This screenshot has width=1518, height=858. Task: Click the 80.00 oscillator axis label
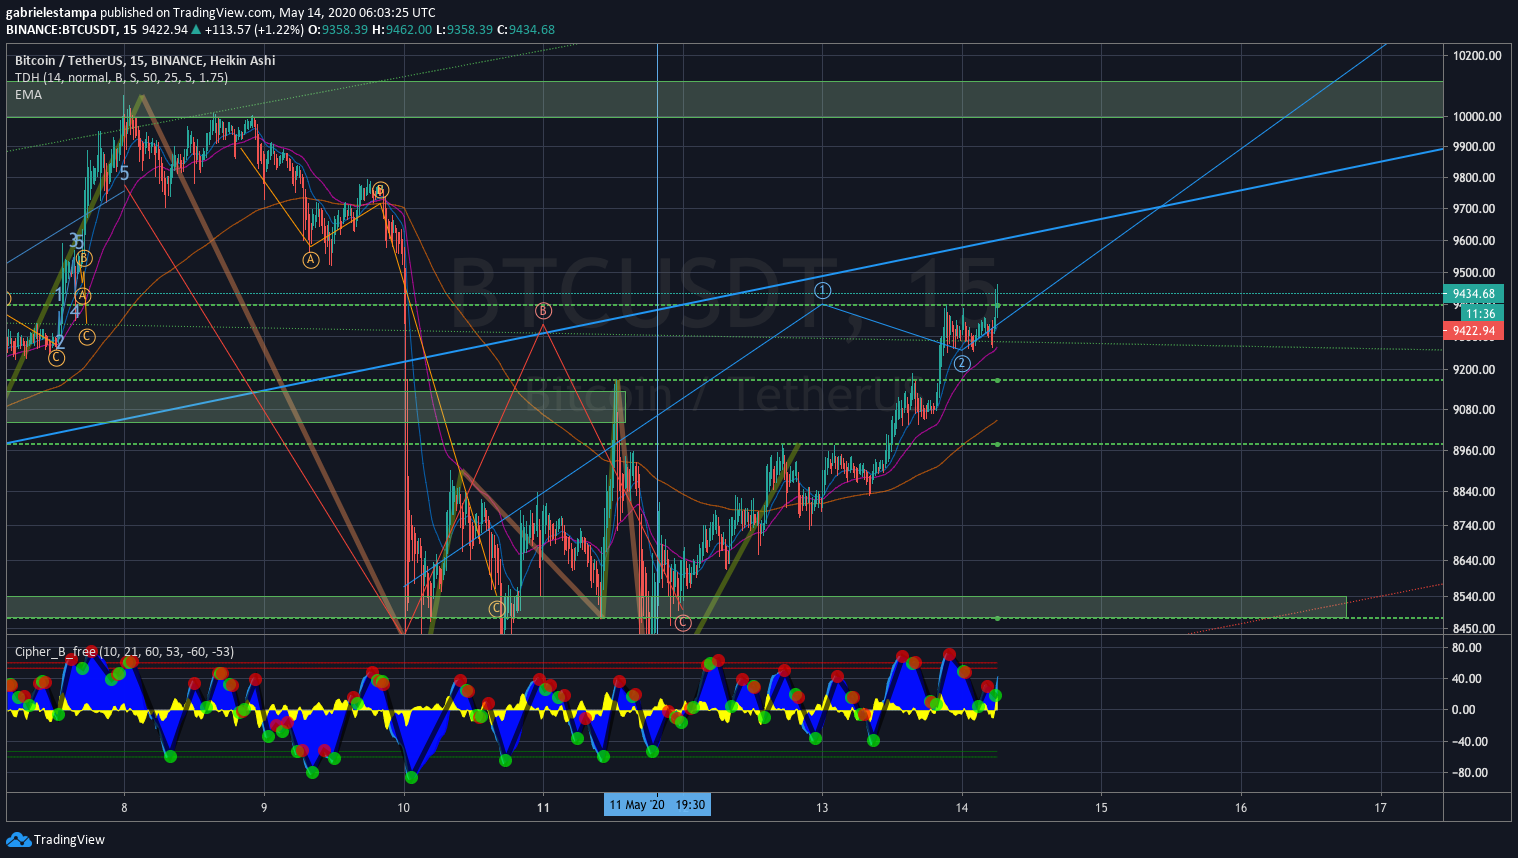[1467, 648]
